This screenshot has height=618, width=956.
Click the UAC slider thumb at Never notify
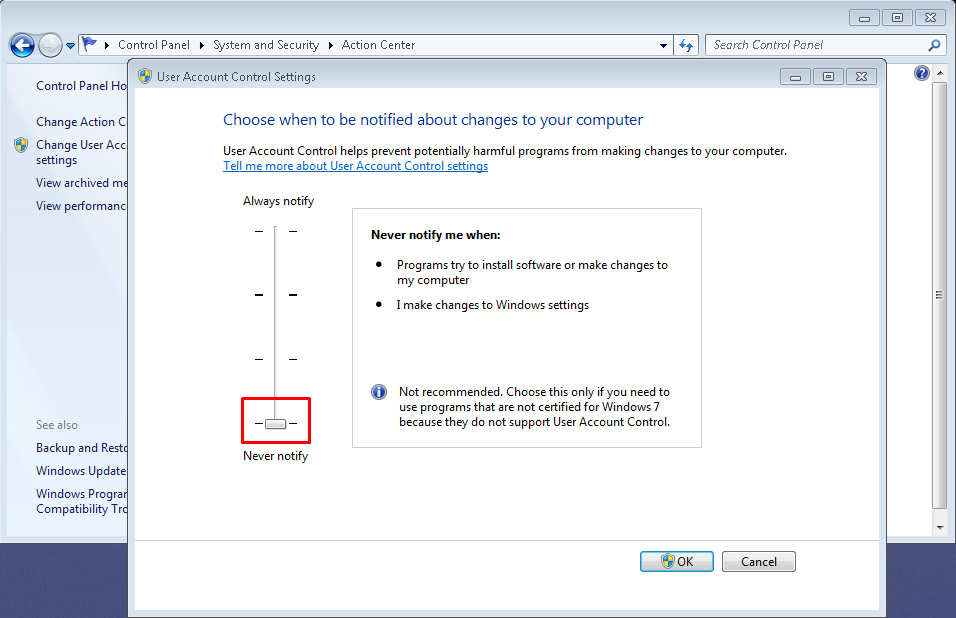click(276, 424)
